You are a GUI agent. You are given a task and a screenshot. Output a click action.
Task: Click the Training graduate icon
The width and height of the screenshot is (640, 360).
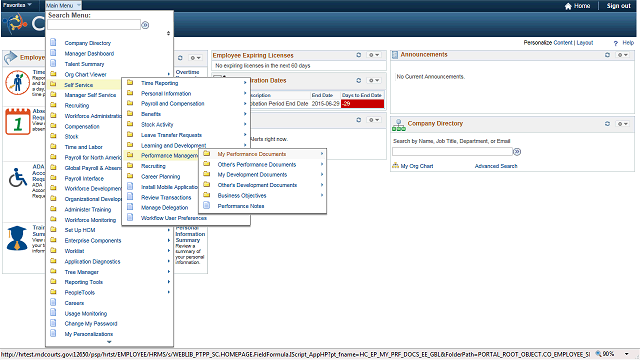tap(17, 238)
